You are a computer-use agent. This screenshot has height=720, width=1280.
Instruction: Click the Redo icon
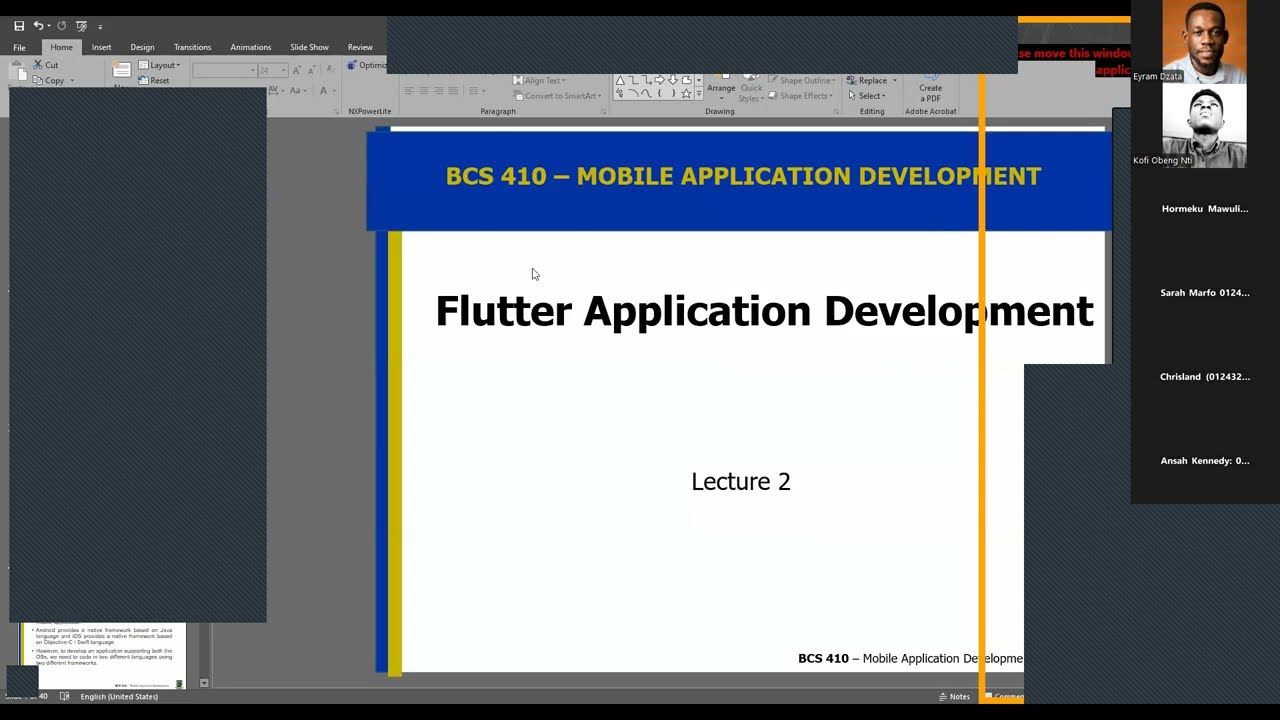coord(62,26)
